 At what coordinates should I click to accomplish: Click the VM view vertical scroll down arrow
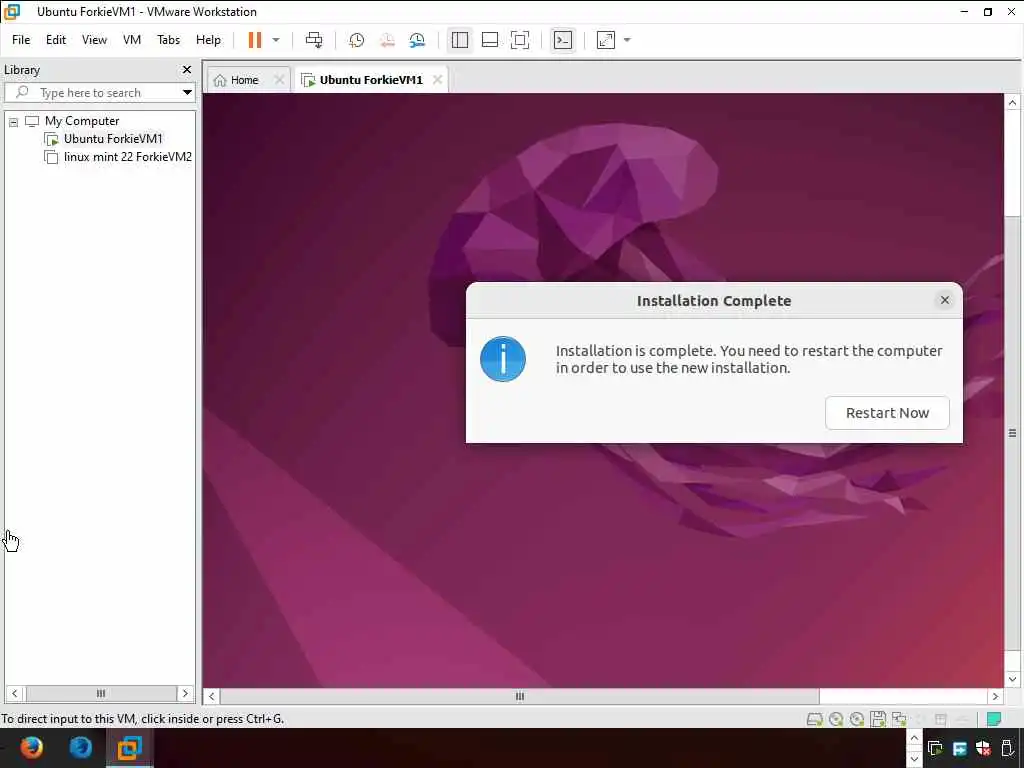1012,679
